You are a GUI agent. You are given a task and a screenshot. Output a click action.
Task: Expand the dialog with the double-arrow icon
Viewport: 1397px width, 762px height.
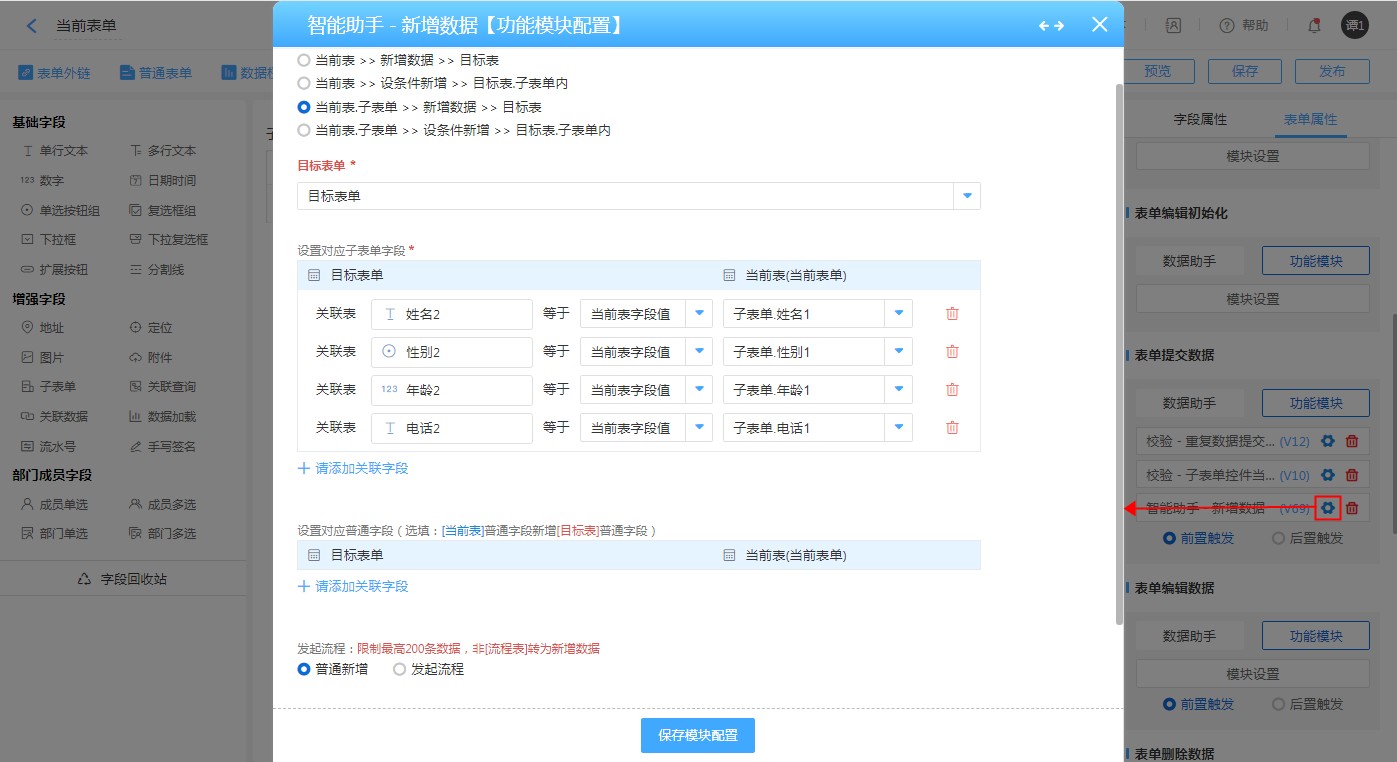(x=1051, y=26)
